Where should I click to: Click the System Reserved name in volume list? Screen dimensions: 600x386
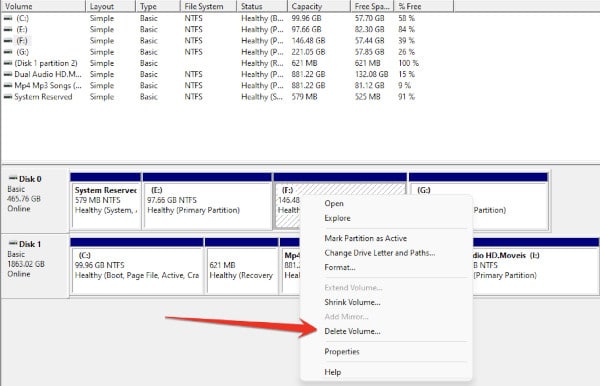(43, 96)
